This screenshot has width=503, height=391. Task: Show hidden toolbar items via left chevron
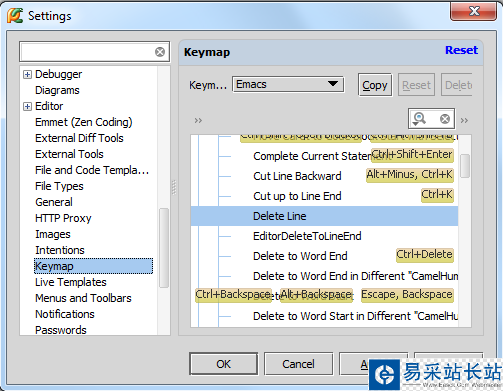pyautogui.click(x=198, y=120)
